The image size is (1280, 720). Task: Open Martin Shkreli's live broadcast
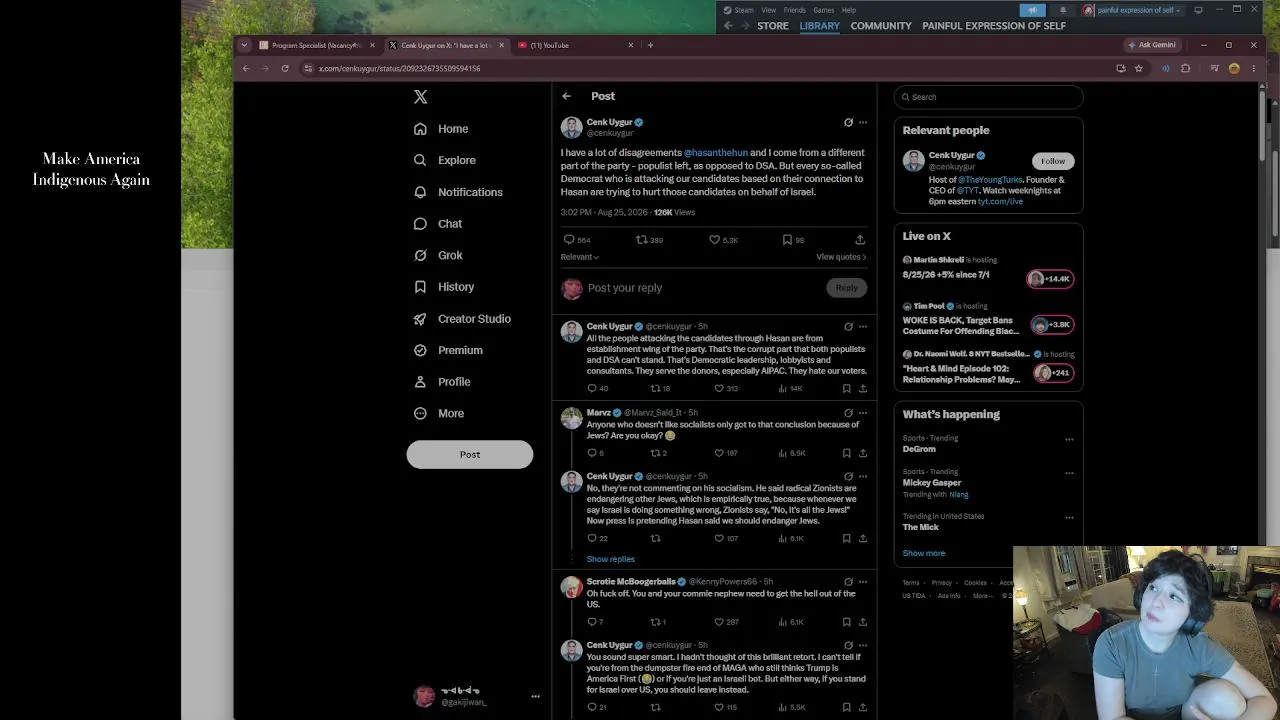(988, 270)
